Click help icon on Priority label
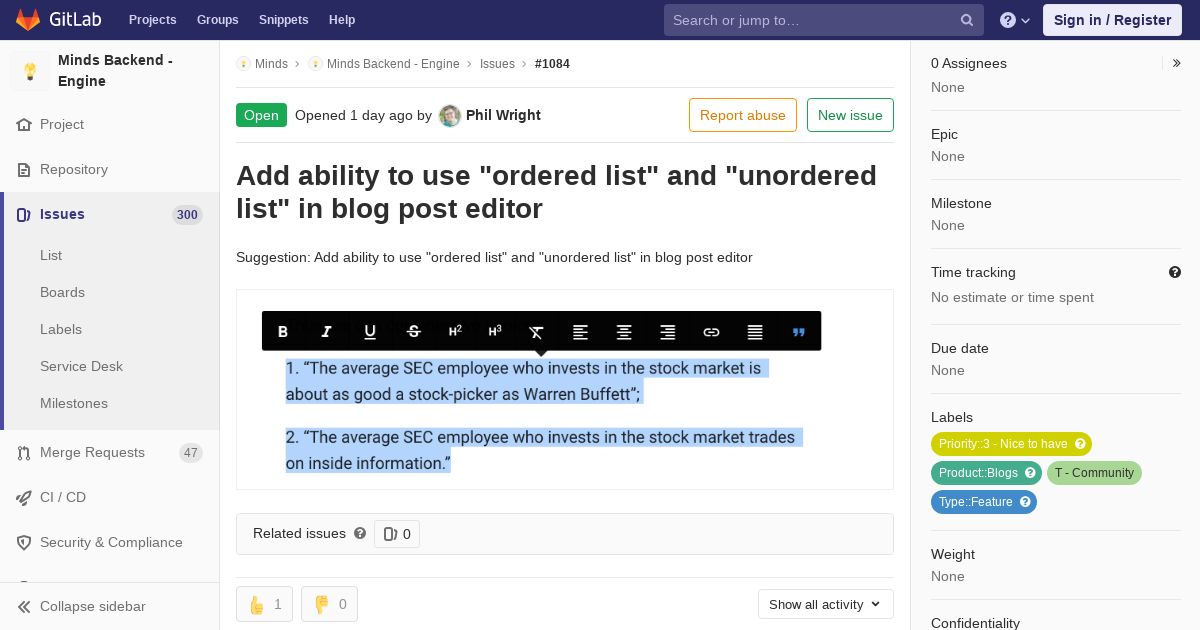Screen dimensions: 1200x630 1080,444
